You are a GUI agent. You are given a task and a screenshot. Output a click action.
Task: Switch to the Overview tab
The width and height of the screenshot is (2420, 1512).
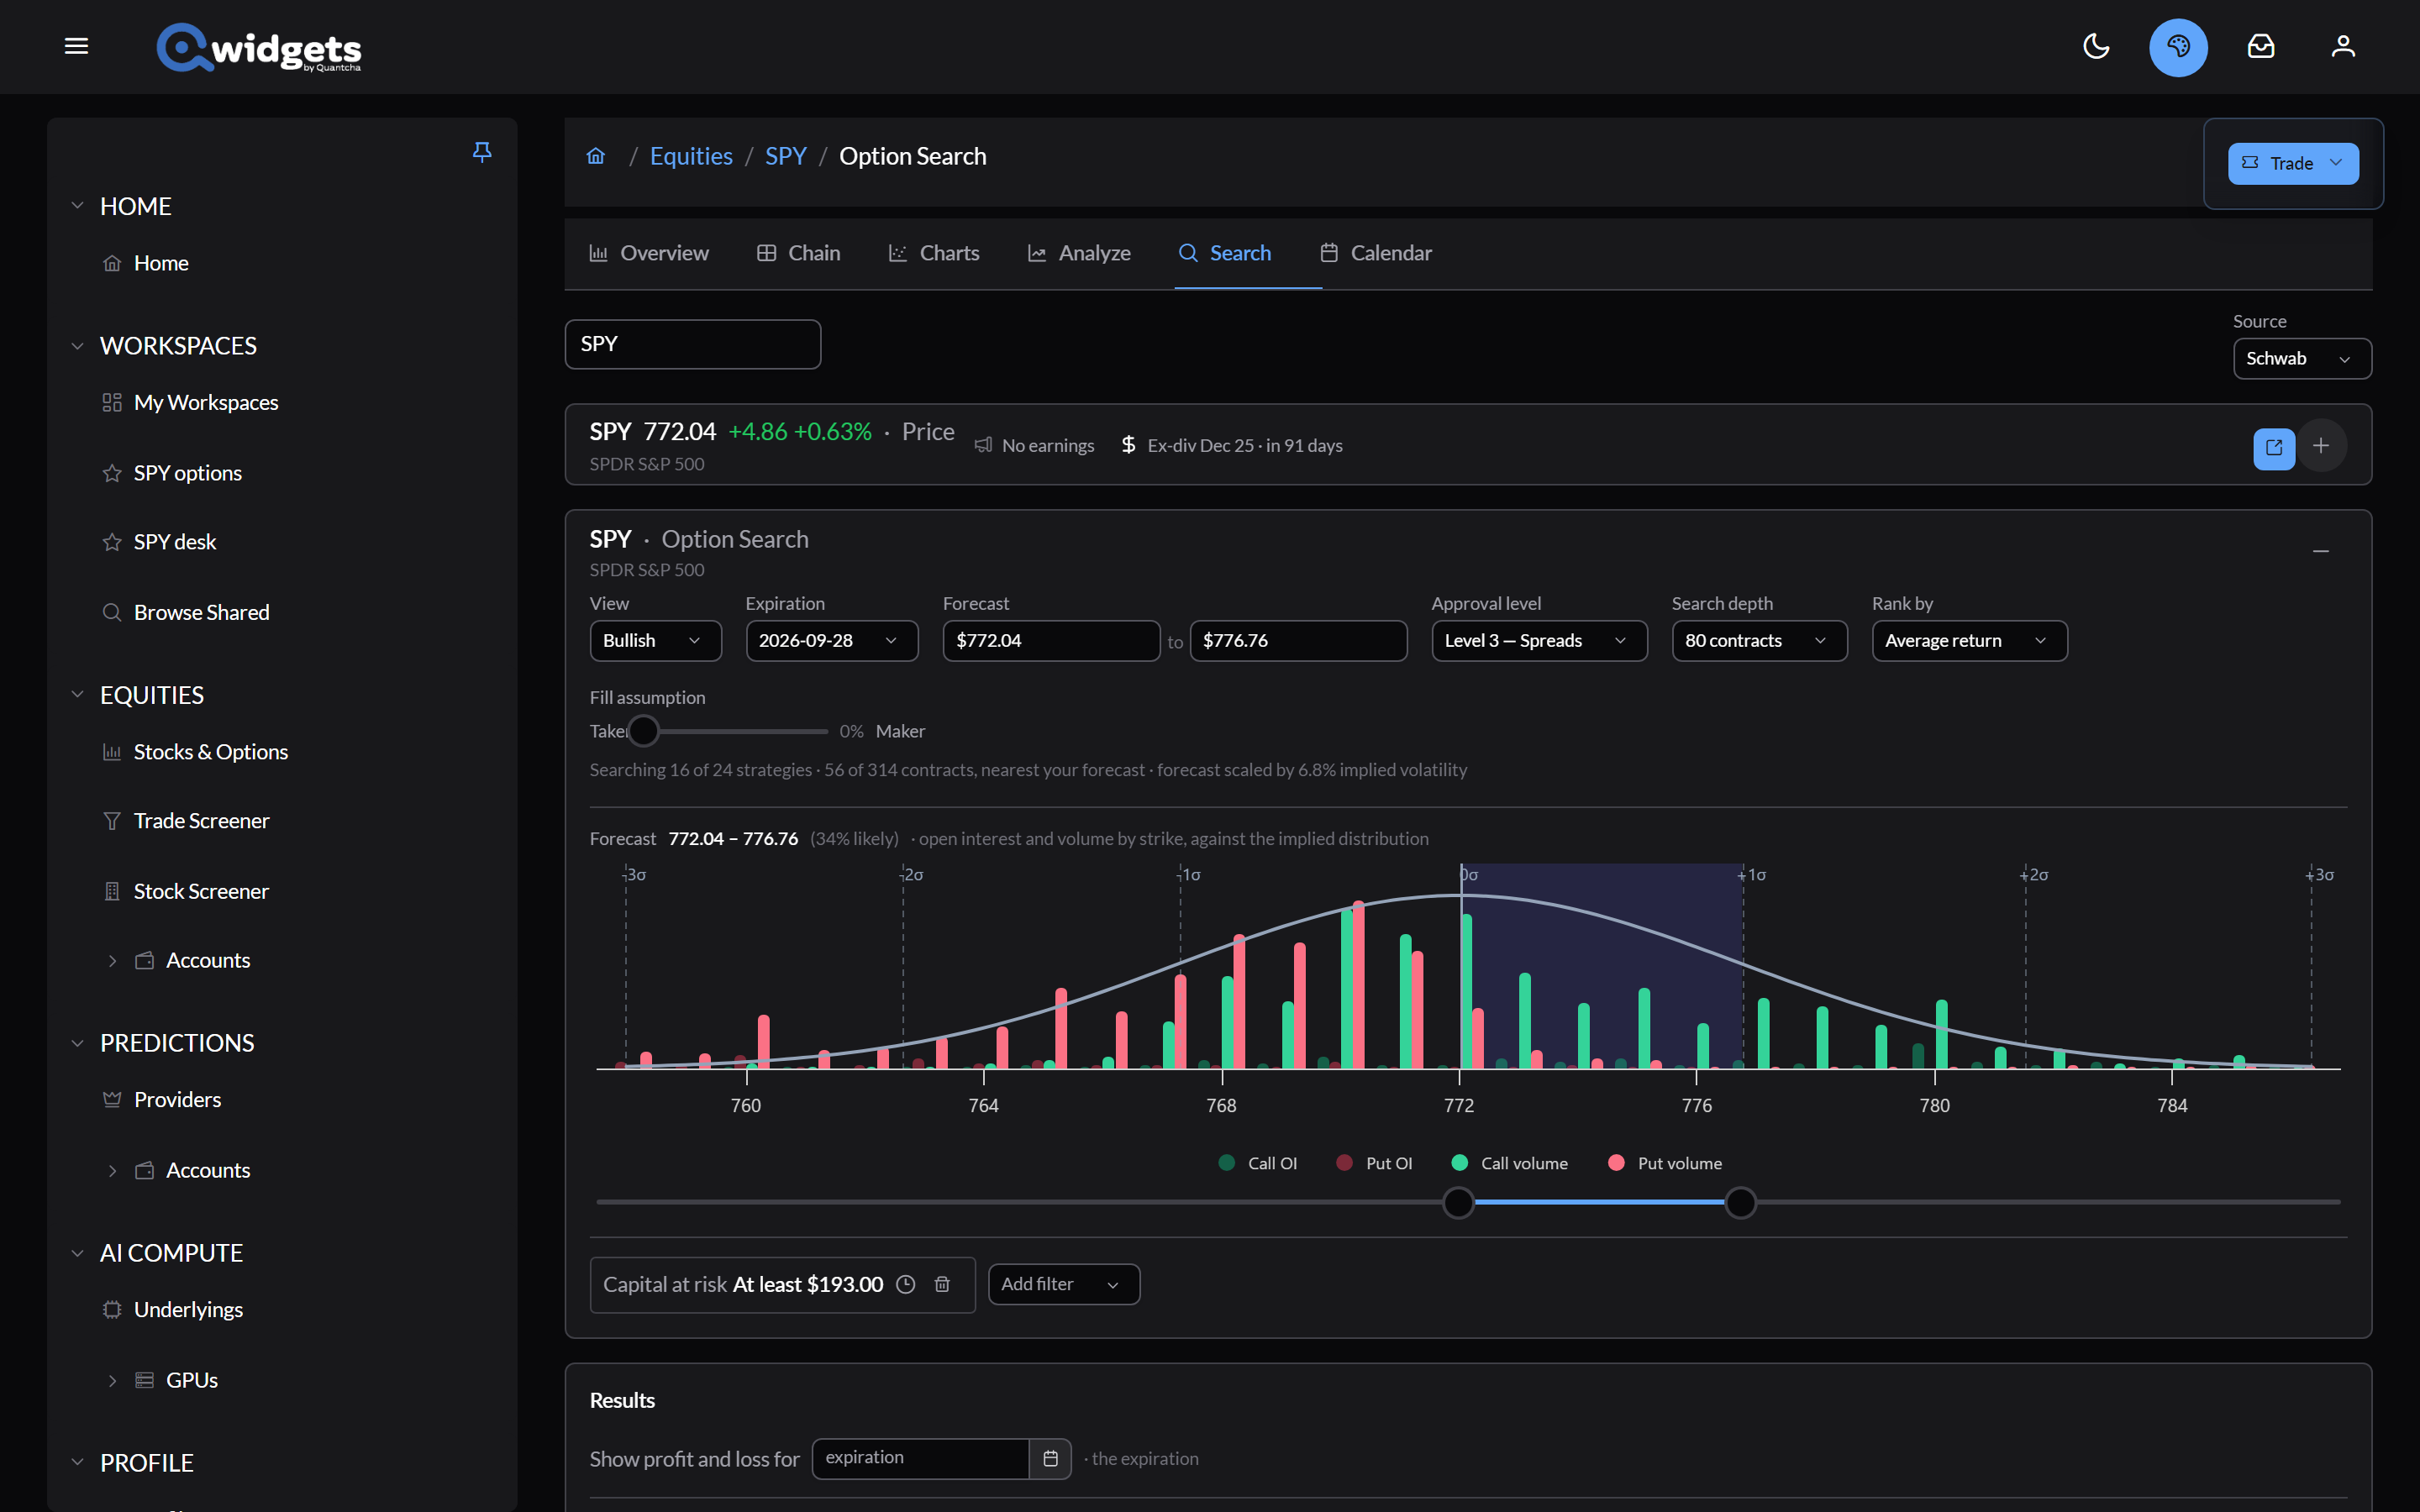[649, 253]
